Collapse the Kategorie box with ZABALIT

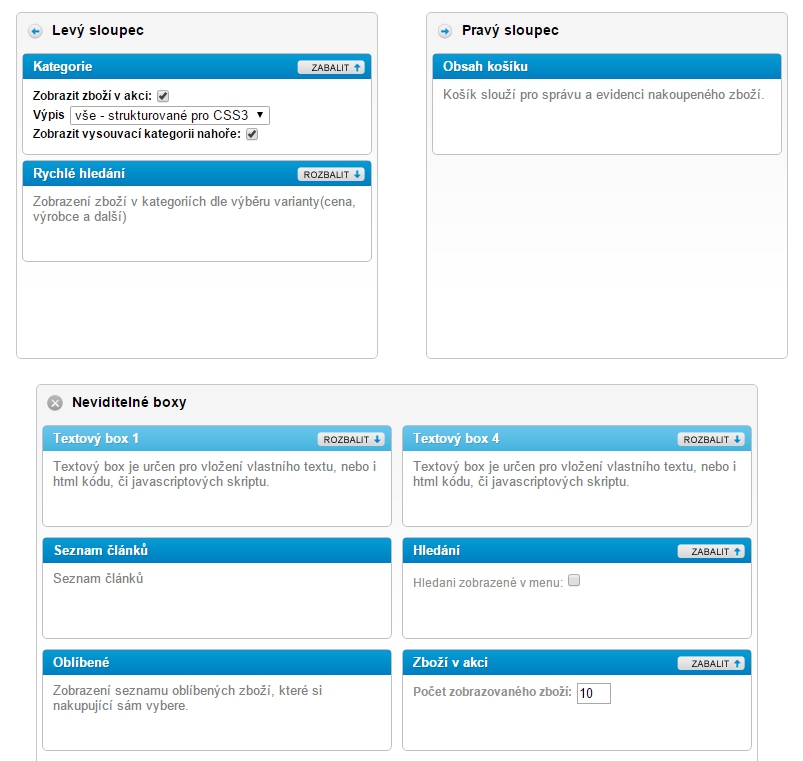click(331, 67)
